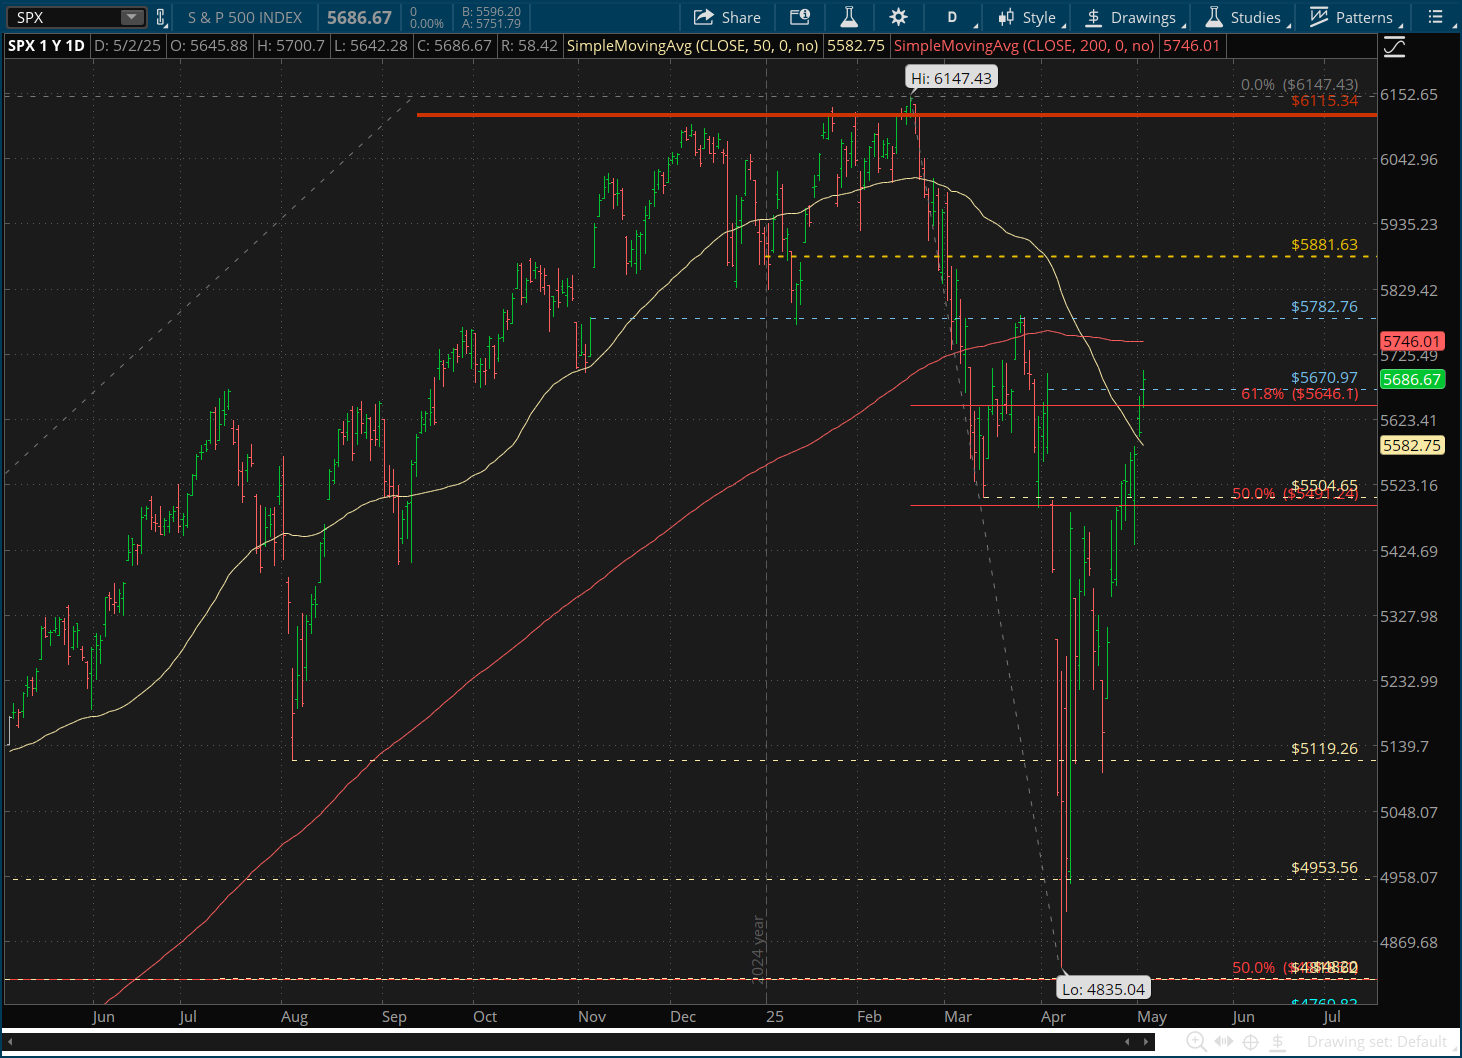Screen dimensions: 1462x1058
Task: Click the Bid/Ask quote values in header
Action: tap(491, 17)
